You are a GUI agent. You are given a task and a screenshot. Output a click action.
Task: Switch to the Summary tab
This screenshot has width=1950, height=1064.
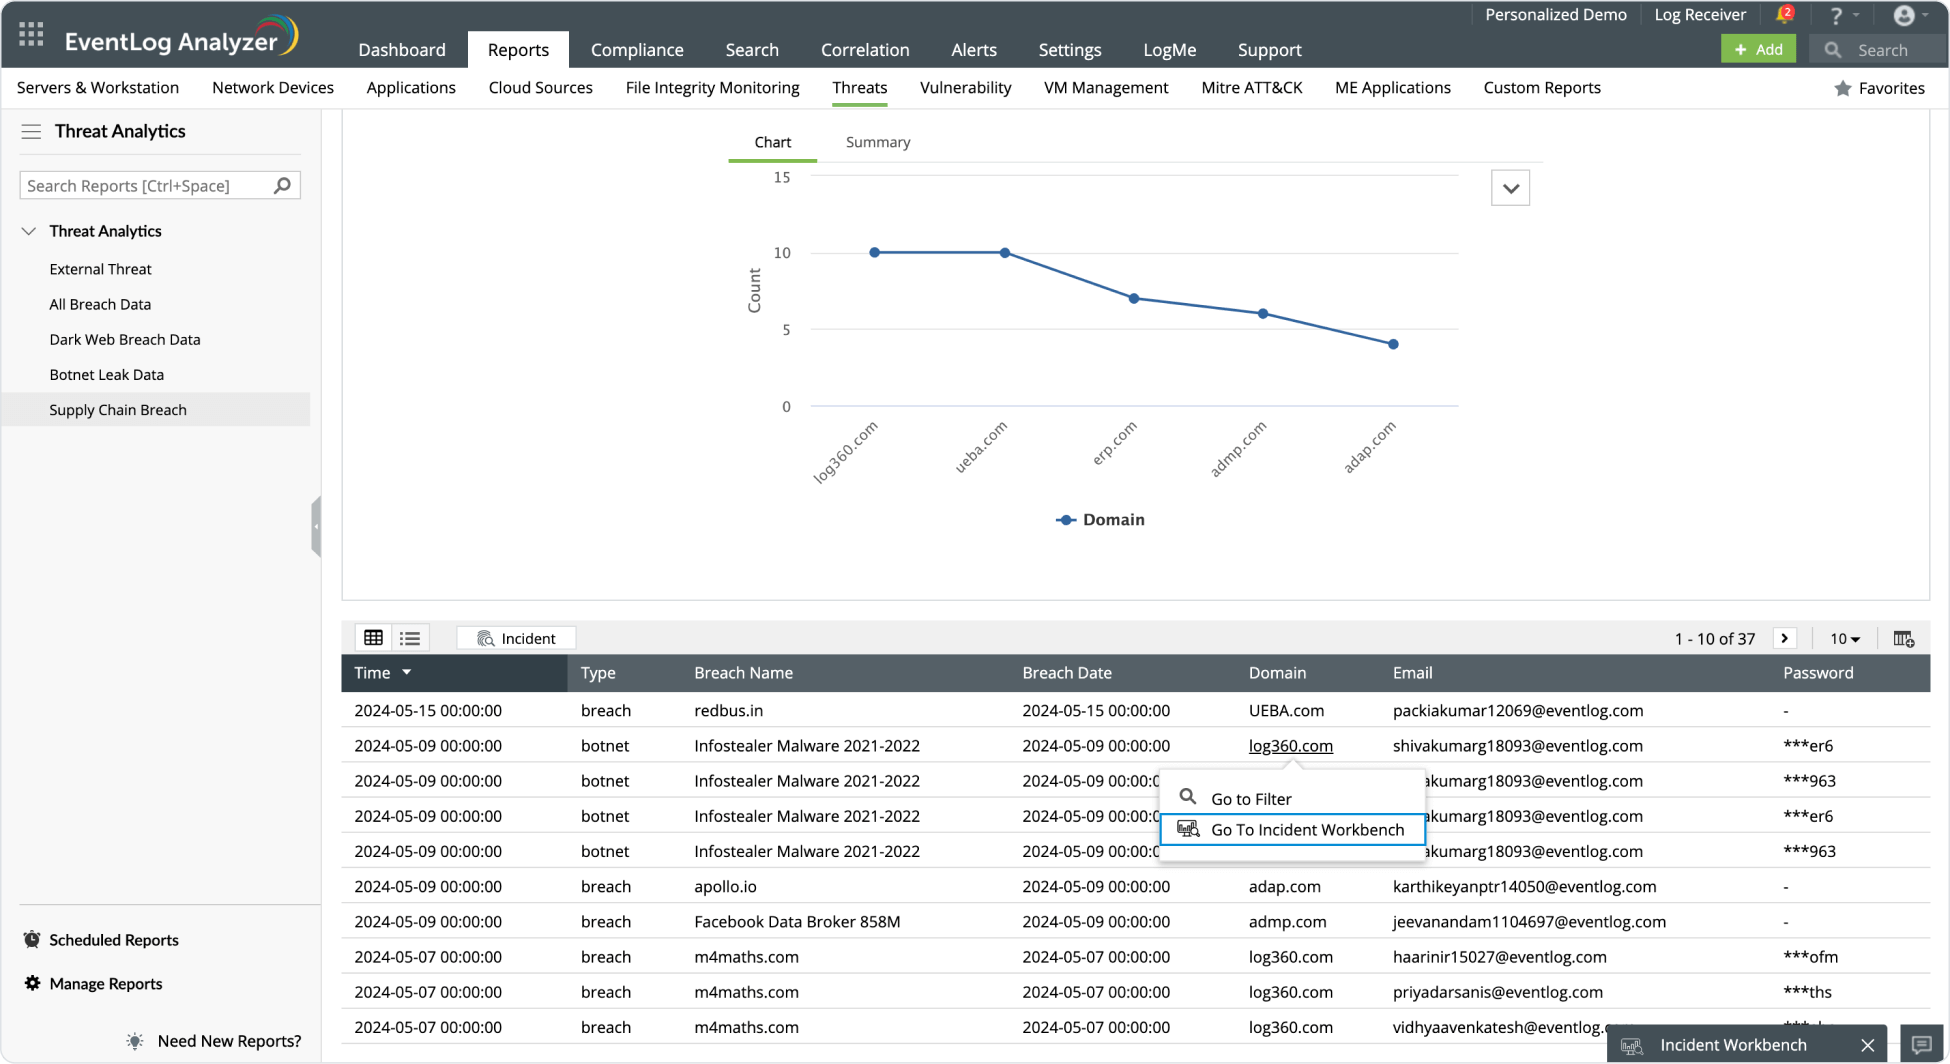877,142
